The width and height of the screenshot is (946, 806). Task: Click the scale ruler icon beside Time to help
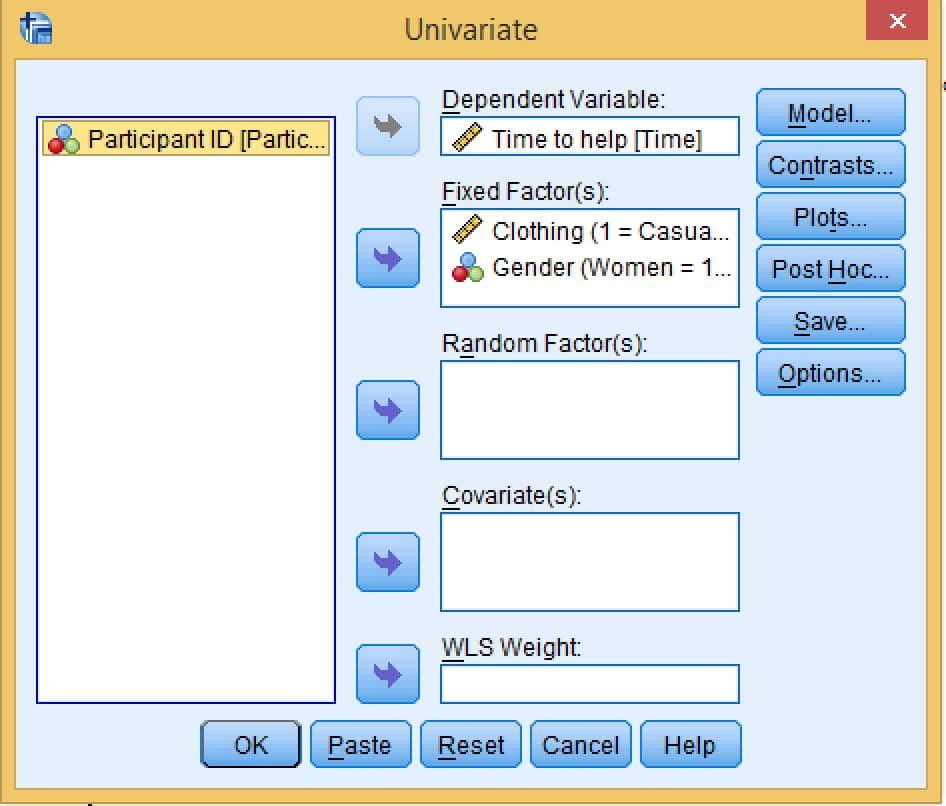point(467,137)
